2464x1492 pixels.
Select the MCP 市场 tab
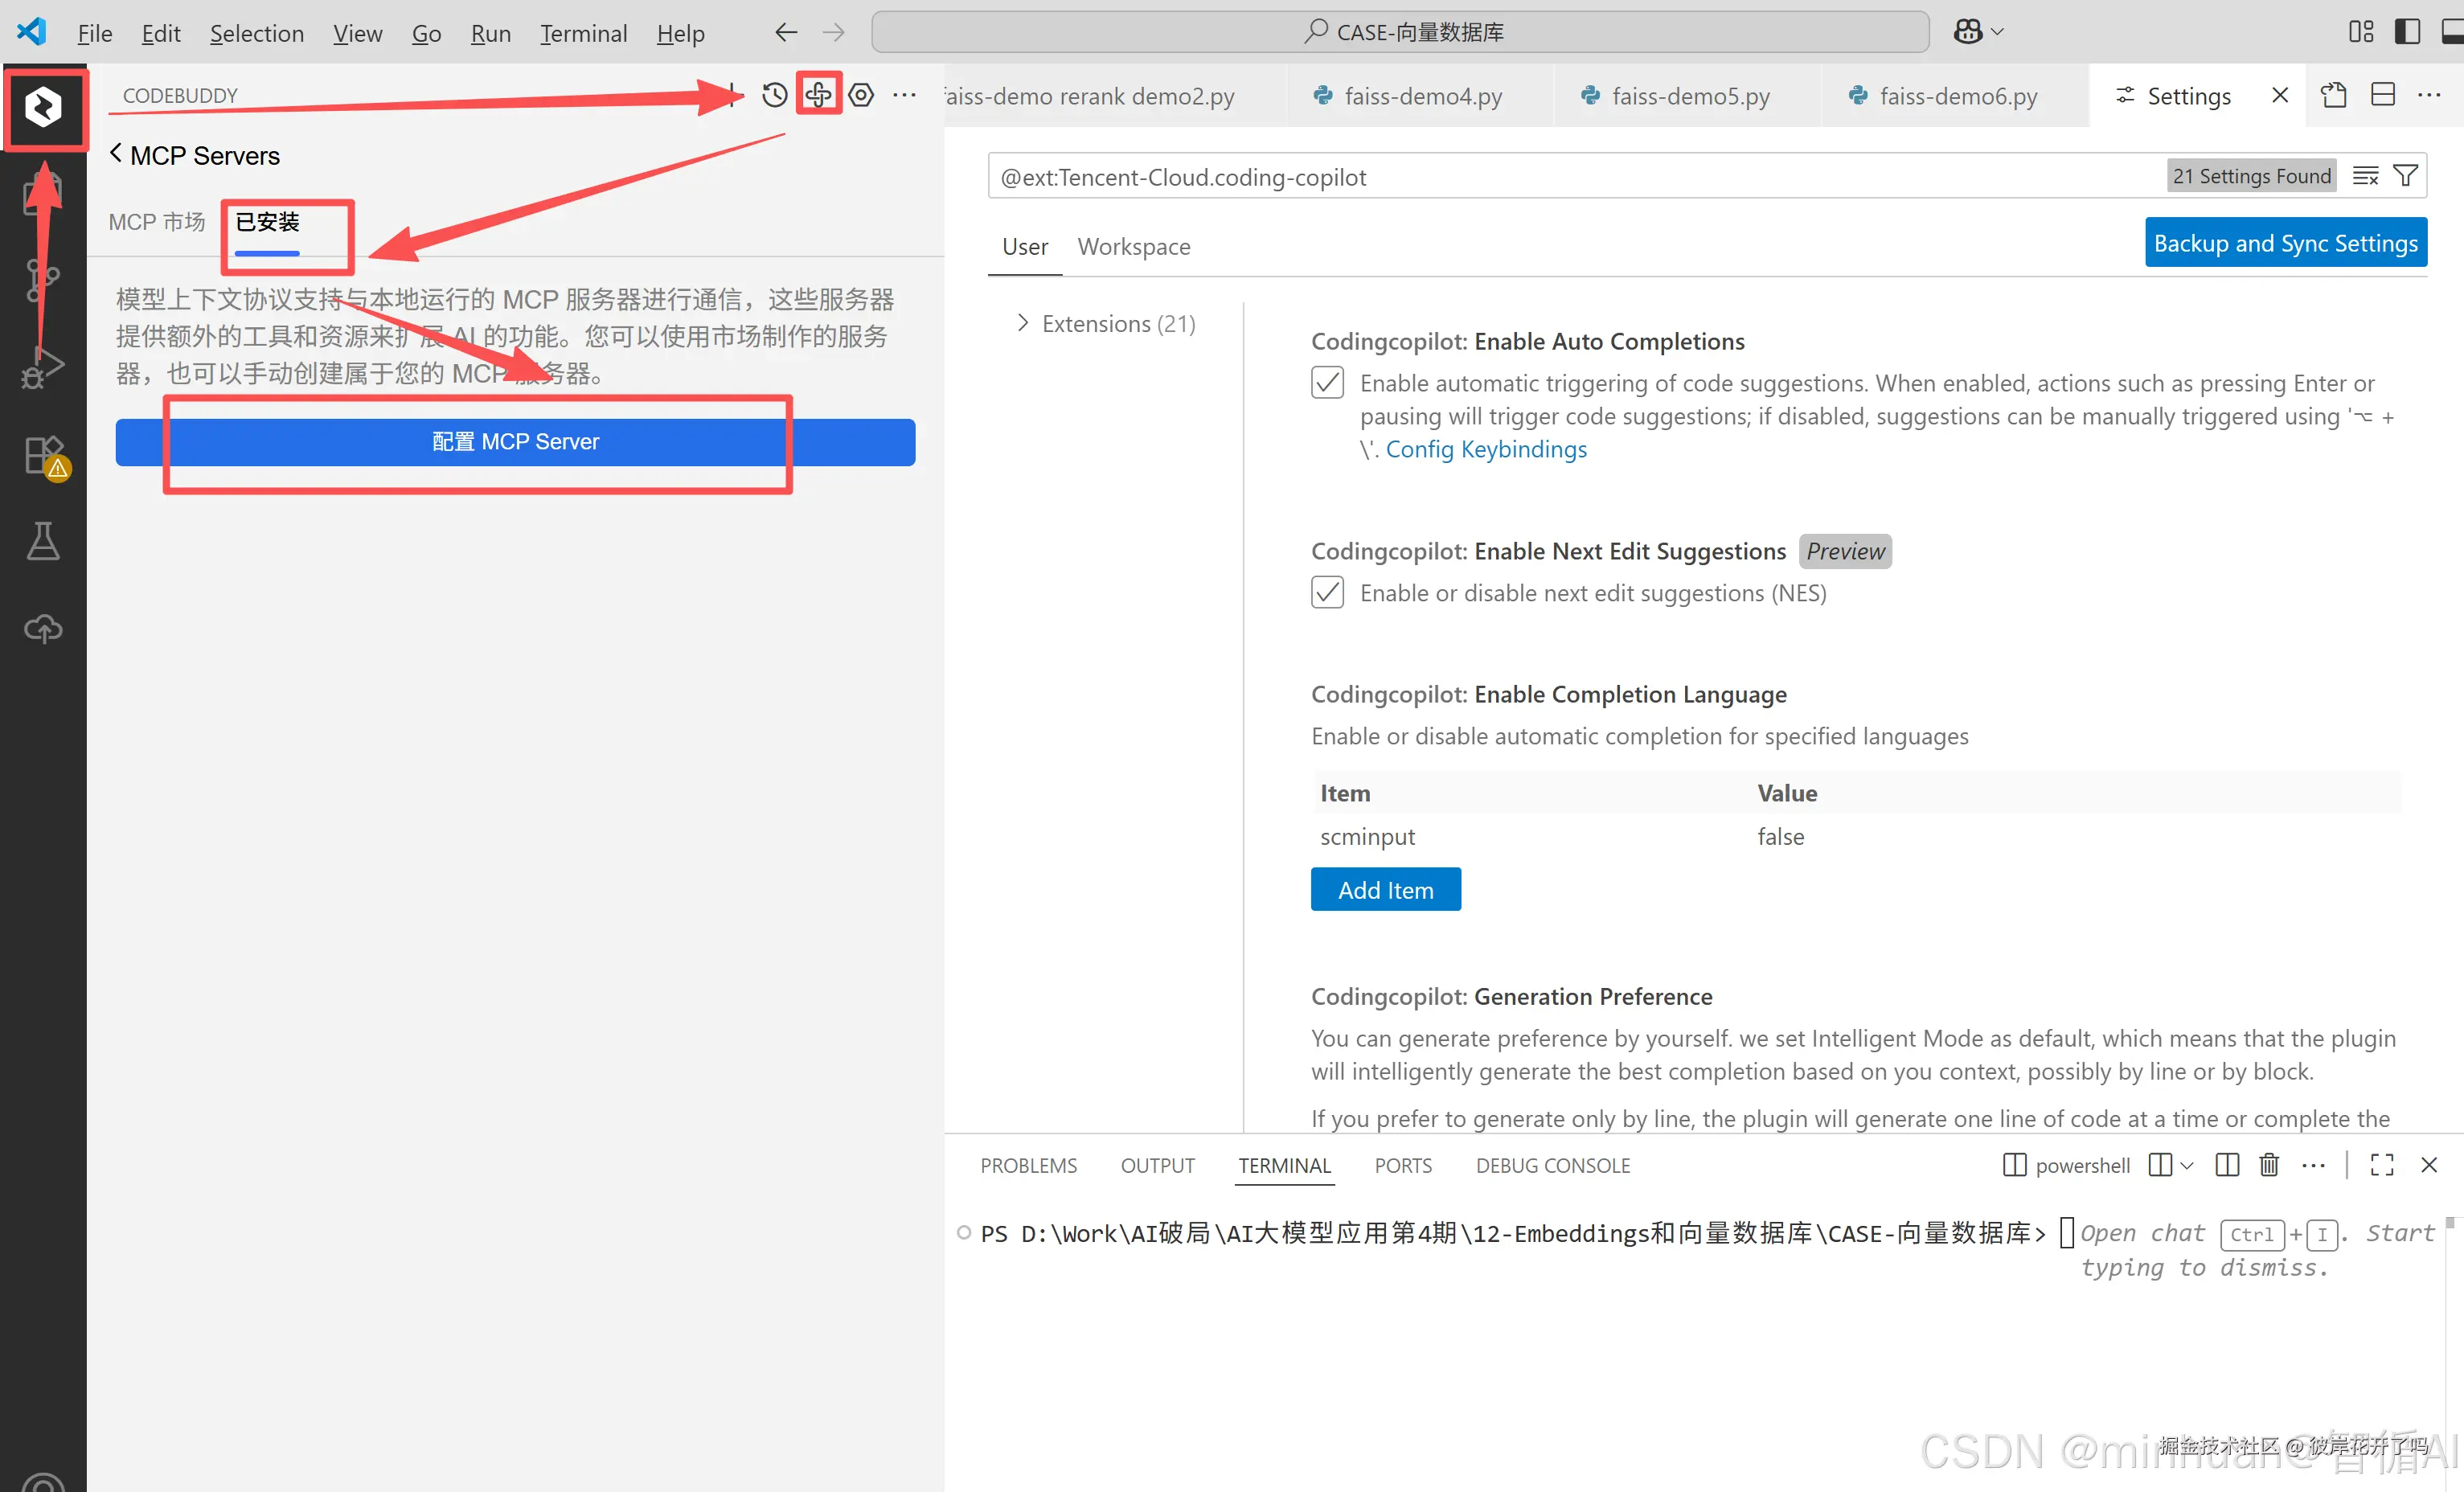156,222
